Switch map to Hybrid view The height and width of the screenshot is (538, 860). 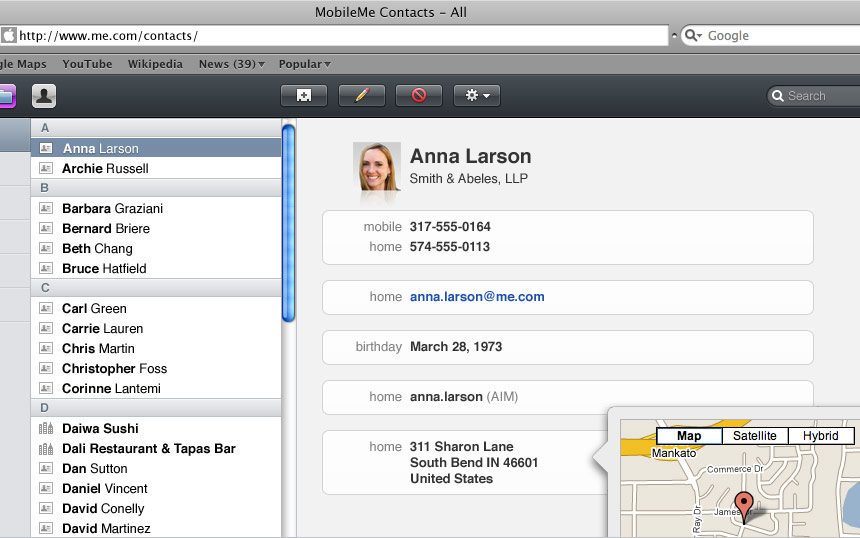(x=821, y=436)
